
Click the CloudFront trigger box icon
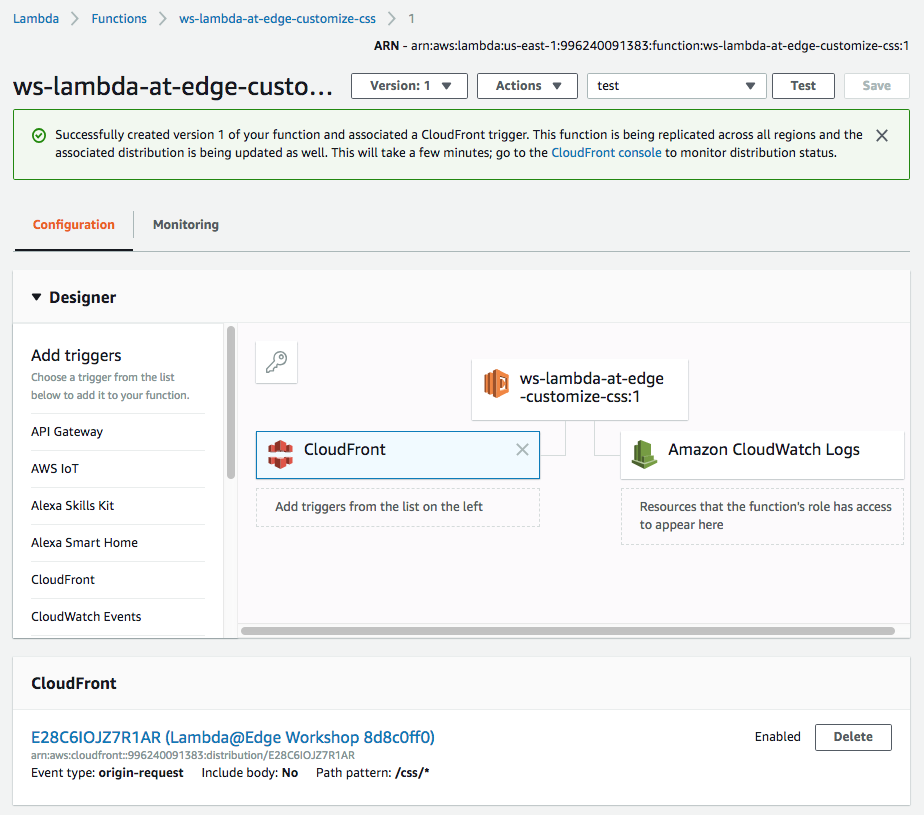280,454
